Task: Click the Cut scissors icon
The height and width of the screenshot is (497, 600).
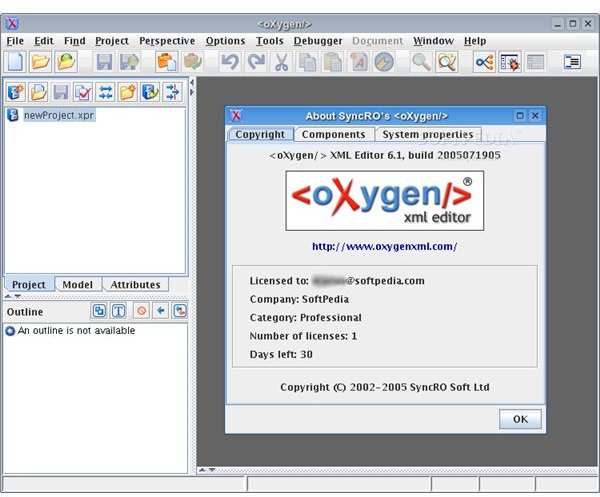Action: [x=282, y=62]
